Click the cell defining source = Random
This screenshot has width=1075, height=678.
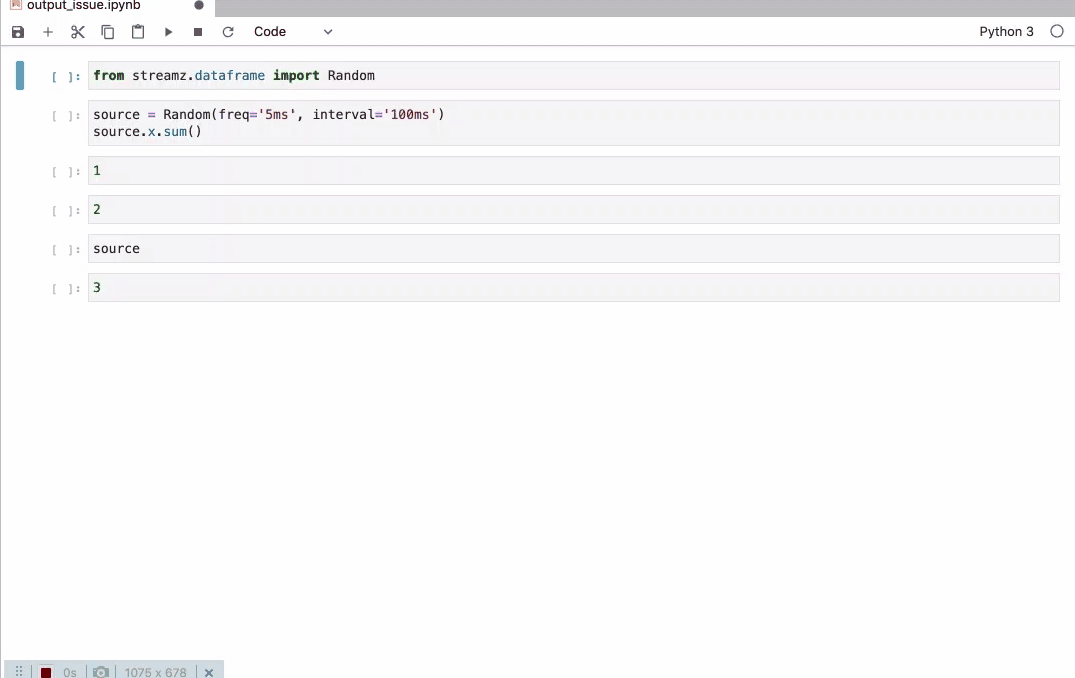(x=573, y=123)
